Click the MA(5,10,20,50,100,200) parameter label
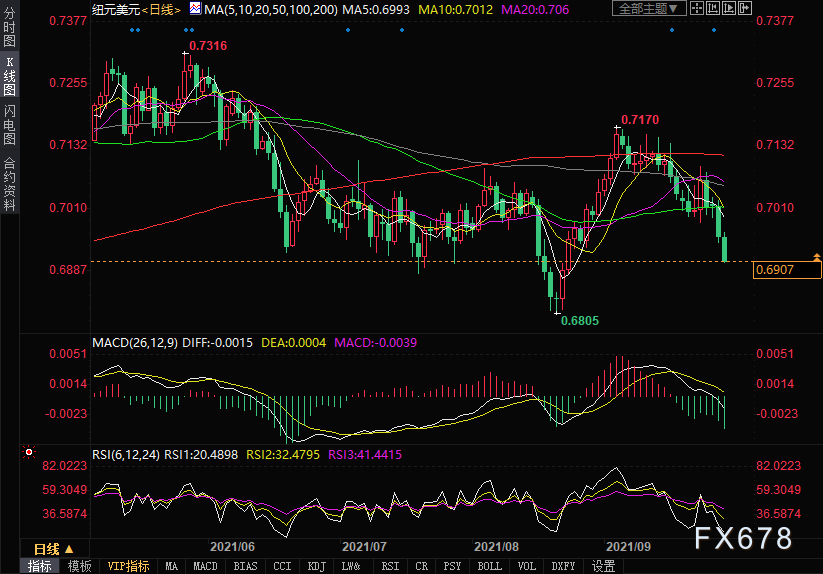The width and height of the screenshot is (823, 574). (271, 9)
